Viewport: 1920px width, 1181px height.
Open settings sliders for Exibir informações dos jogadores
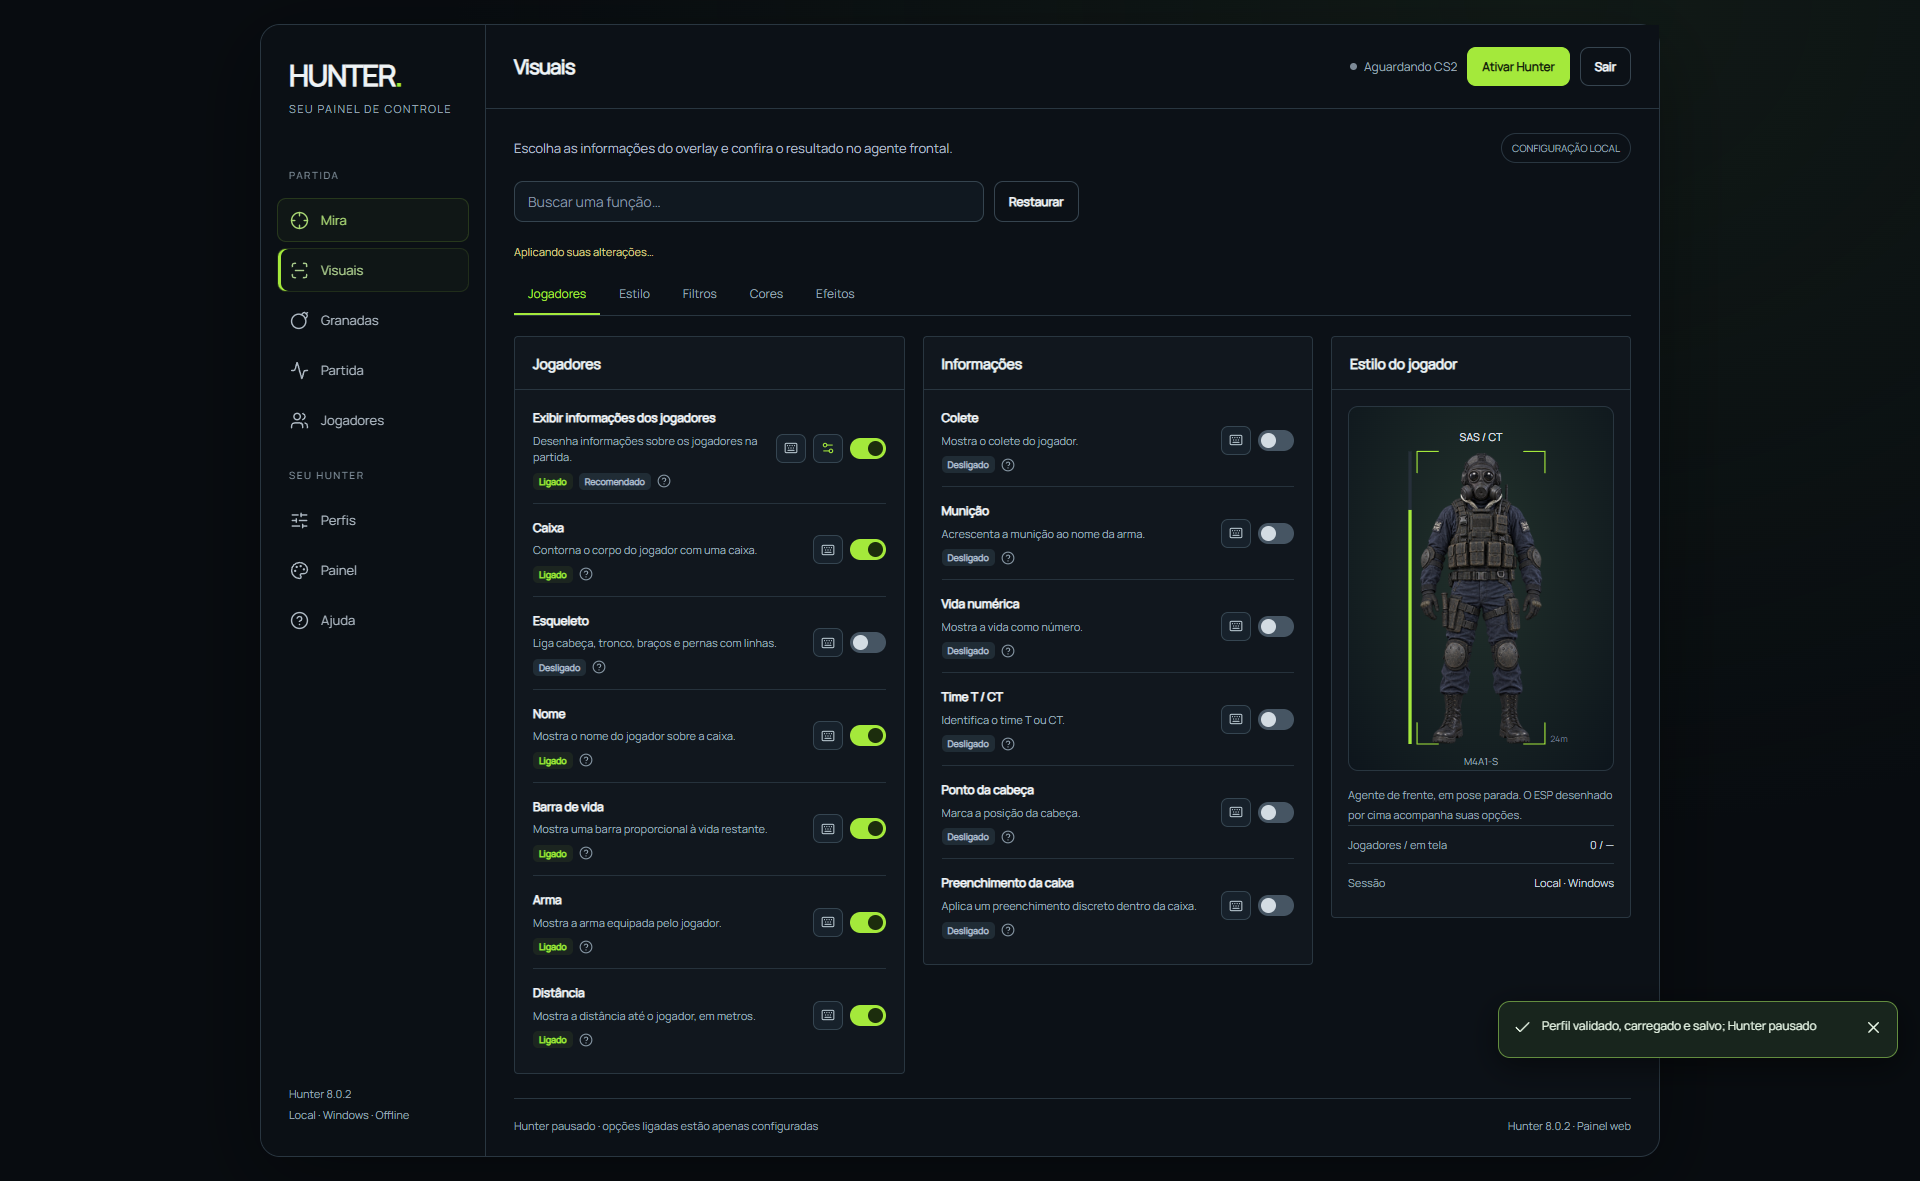(x=828, y=448)
